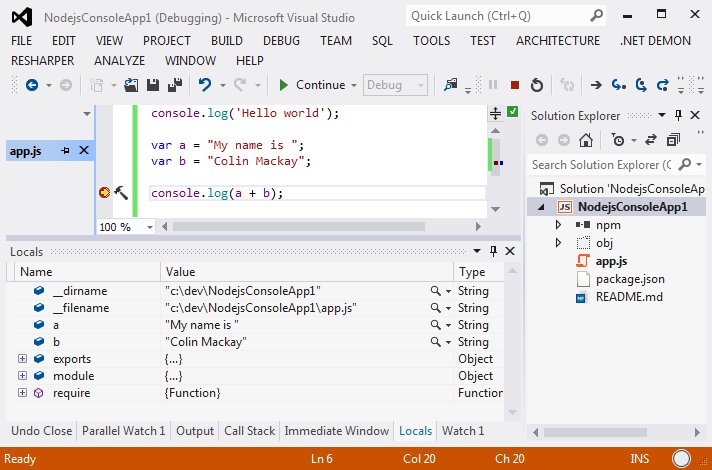
Task: Click the Save floppy disk icon
Action: coord(153,85)
